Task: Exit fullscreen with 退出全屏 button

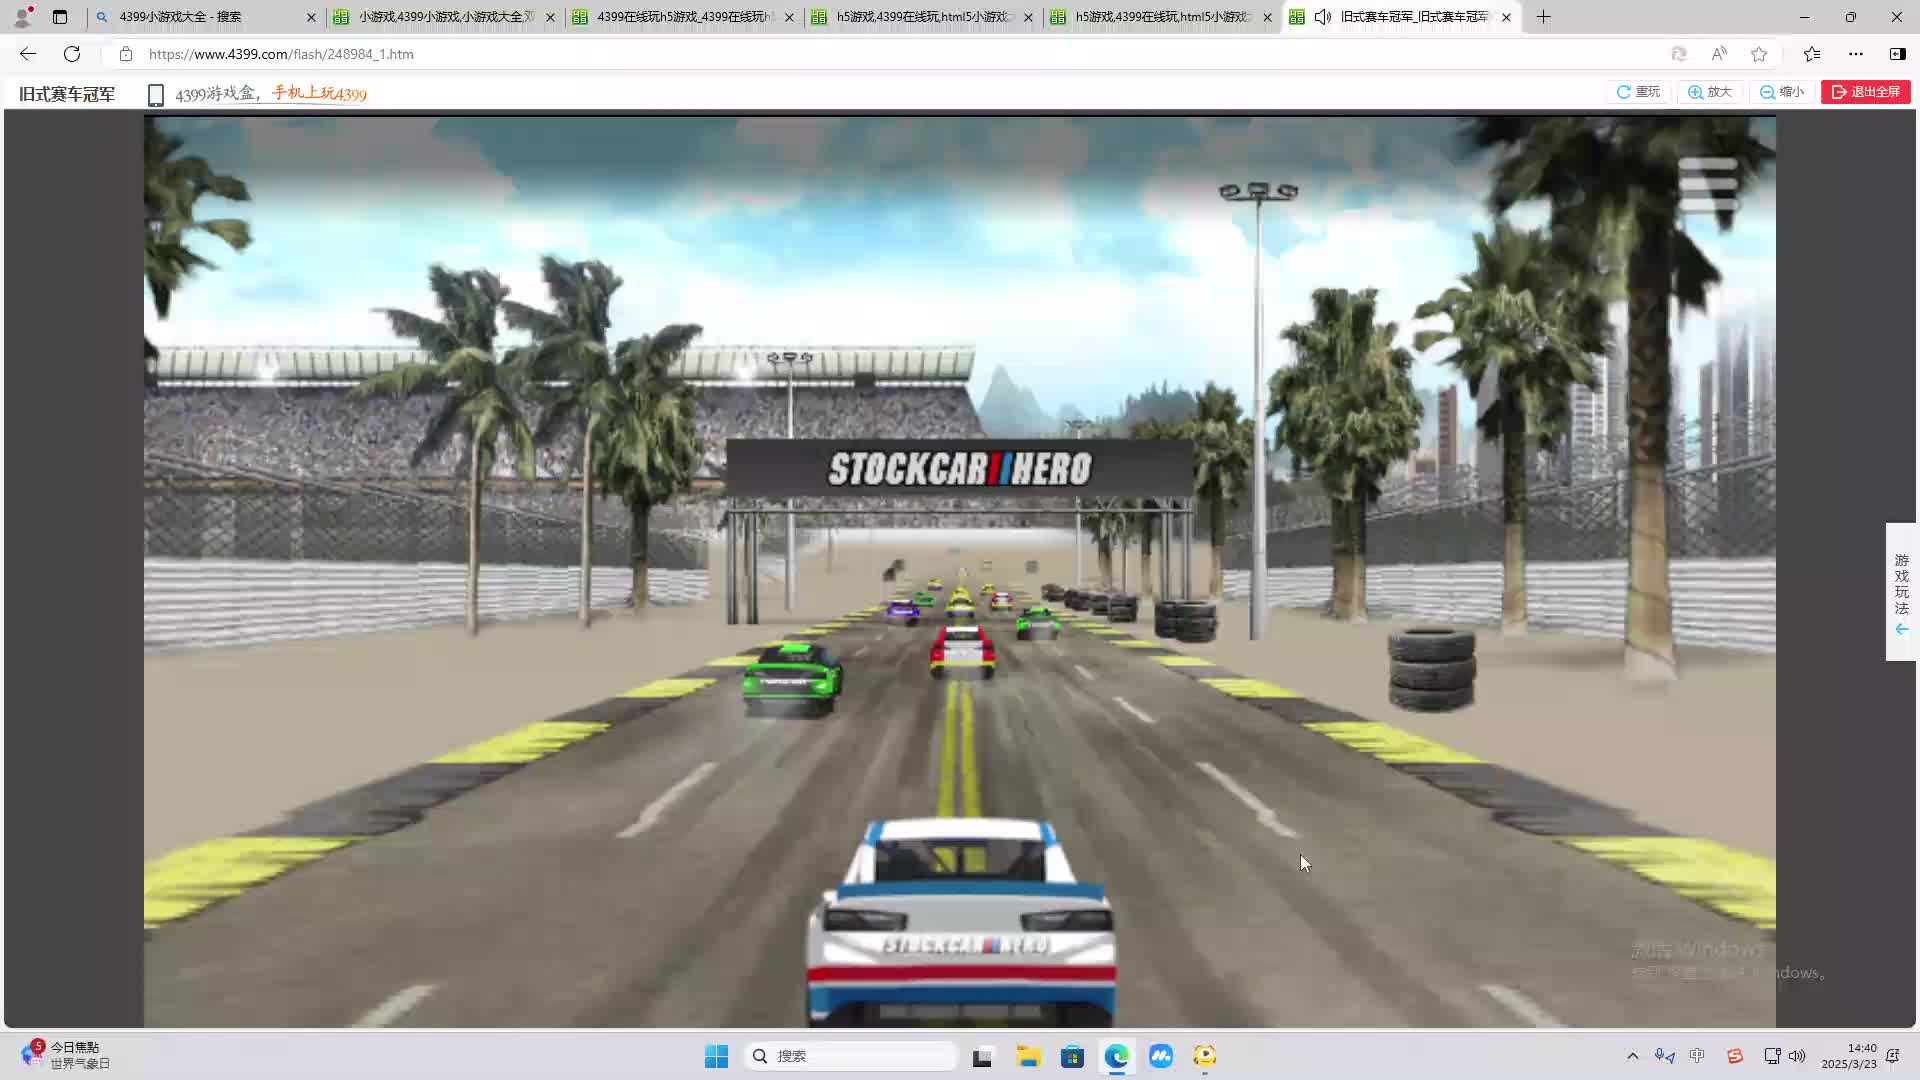Action: coord(1865,92)
